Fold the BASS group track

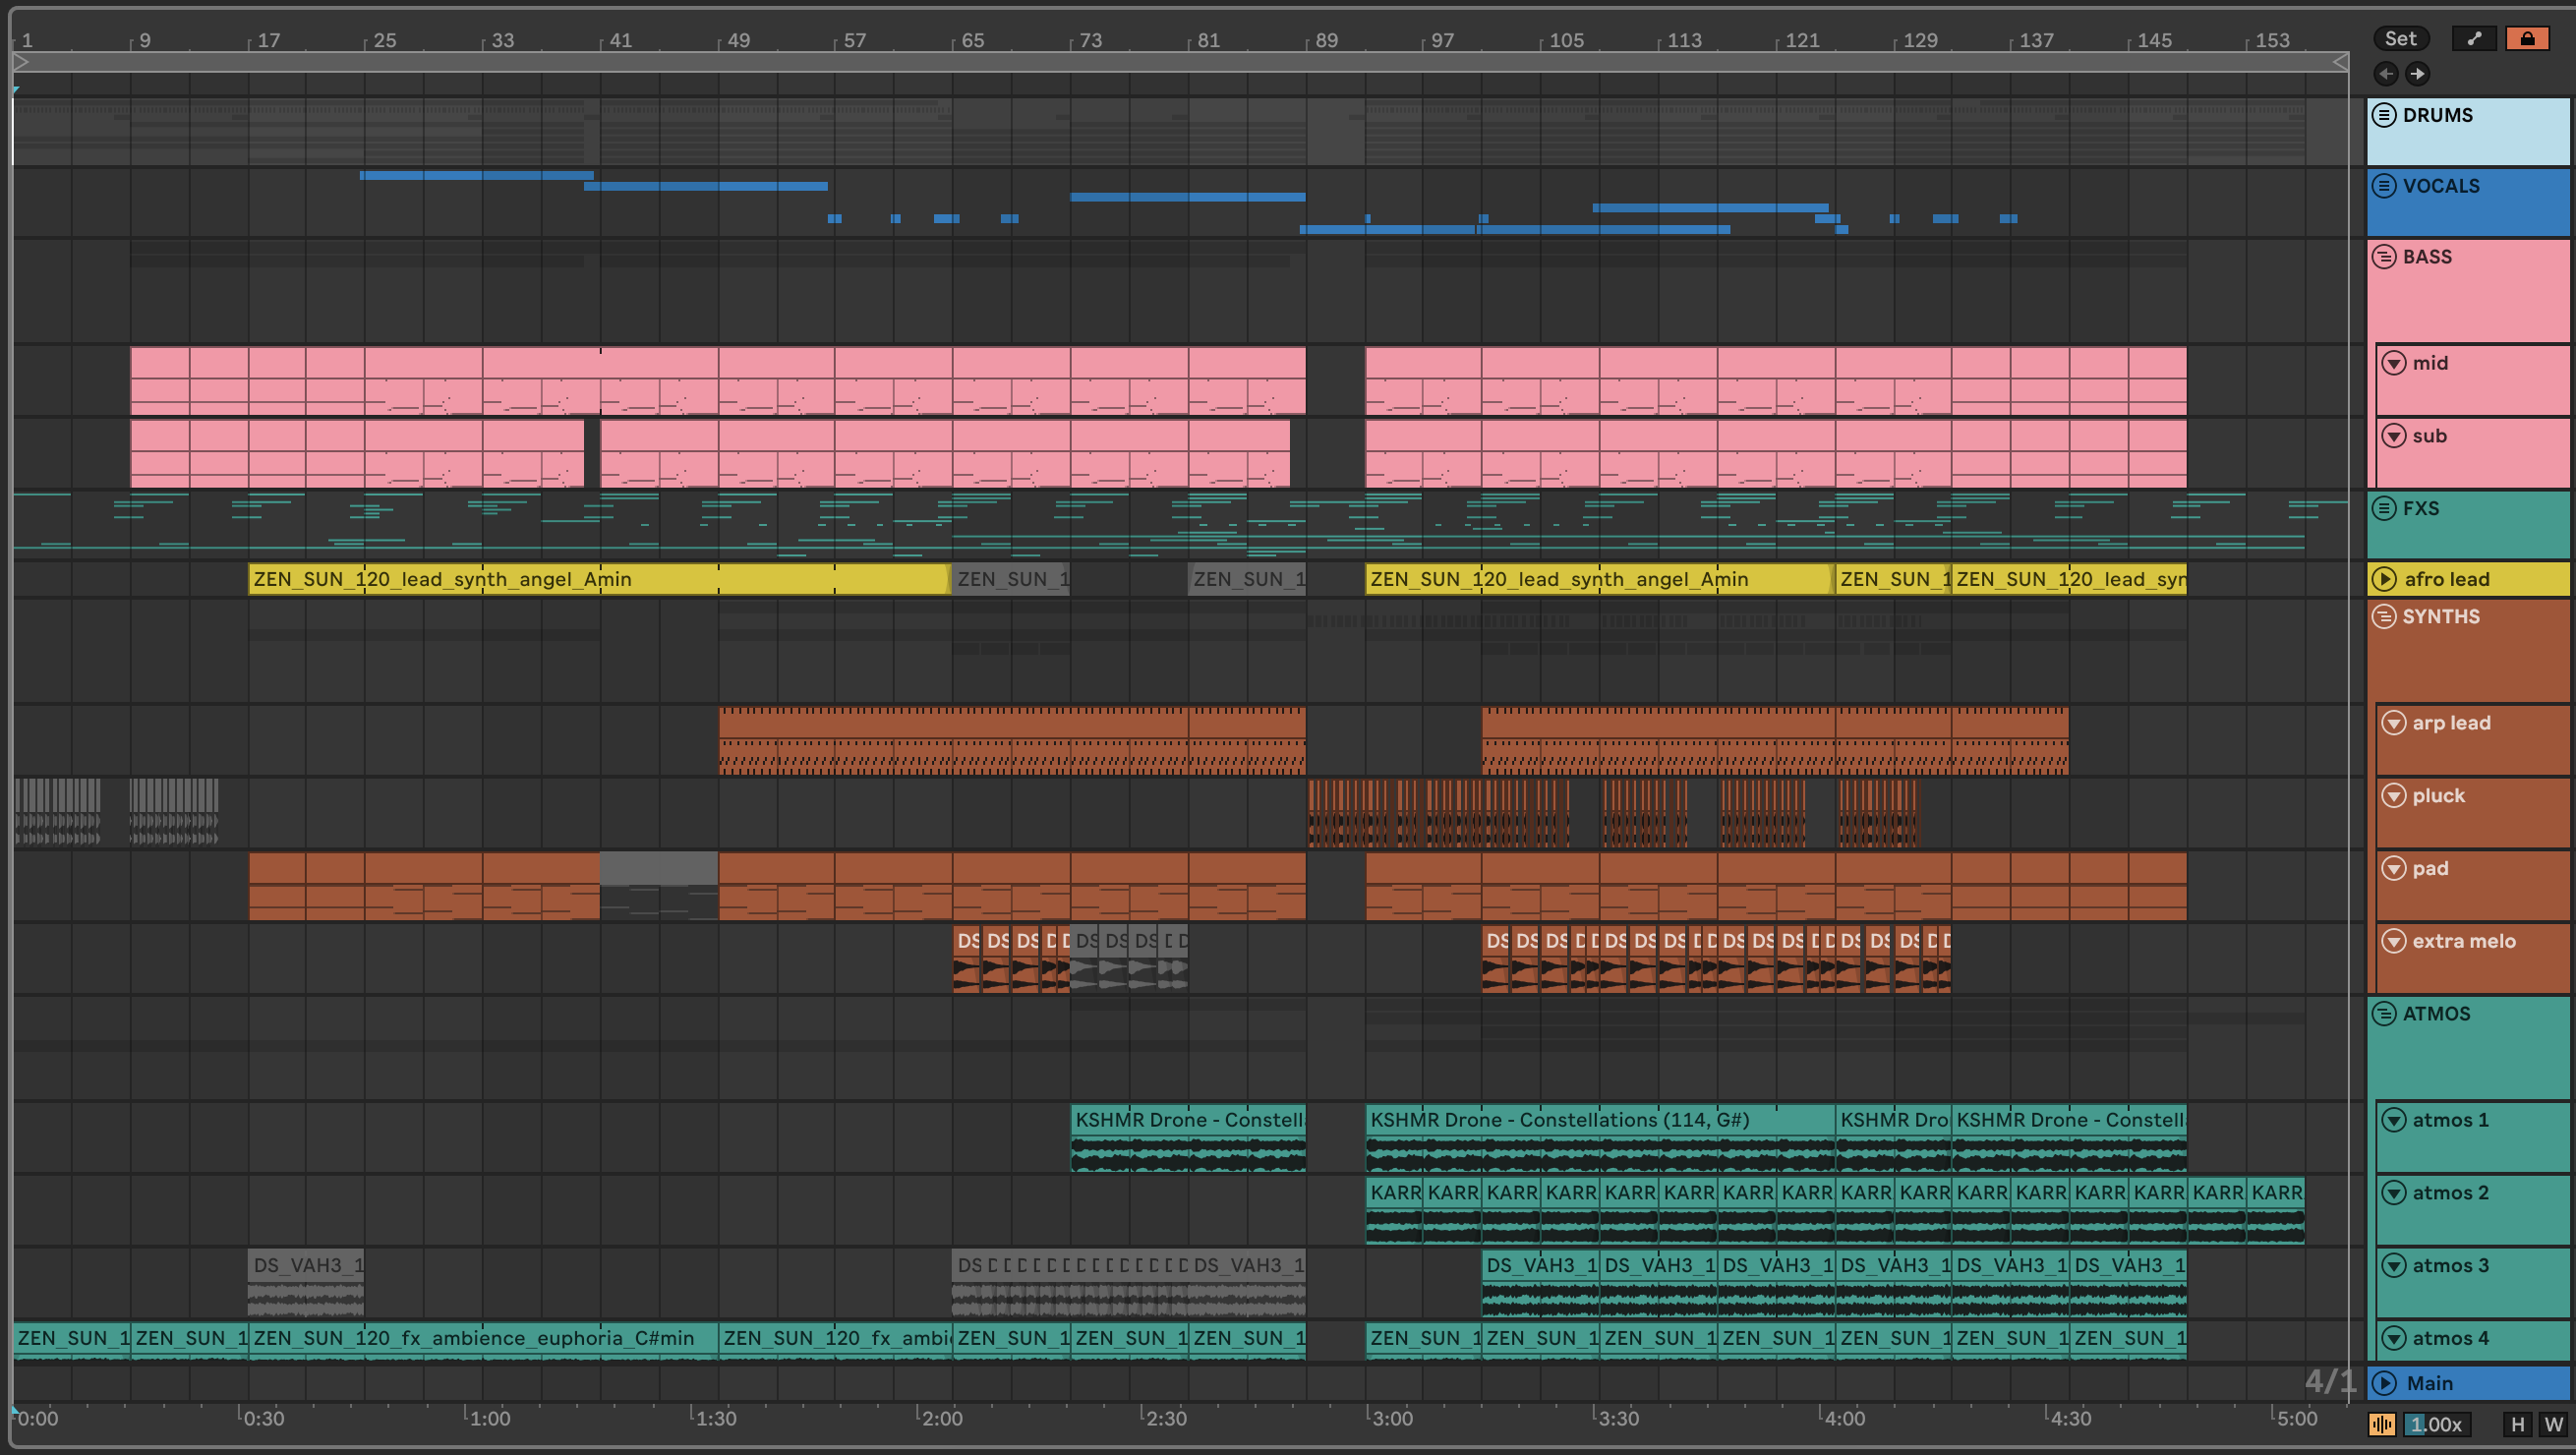pyautogui.click(x=2384, y=257)
